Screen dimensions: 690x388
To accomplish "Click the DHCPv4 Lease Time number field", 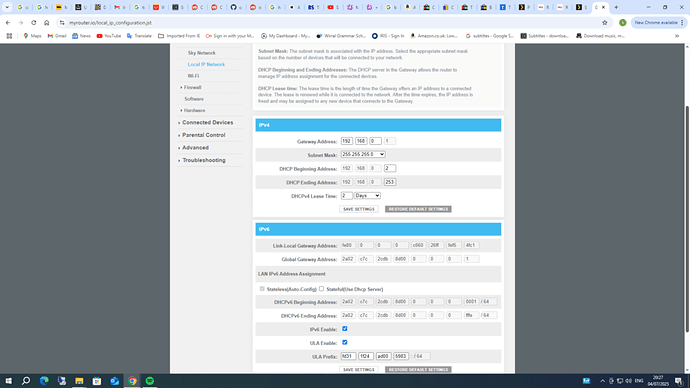I will point(347,196).
